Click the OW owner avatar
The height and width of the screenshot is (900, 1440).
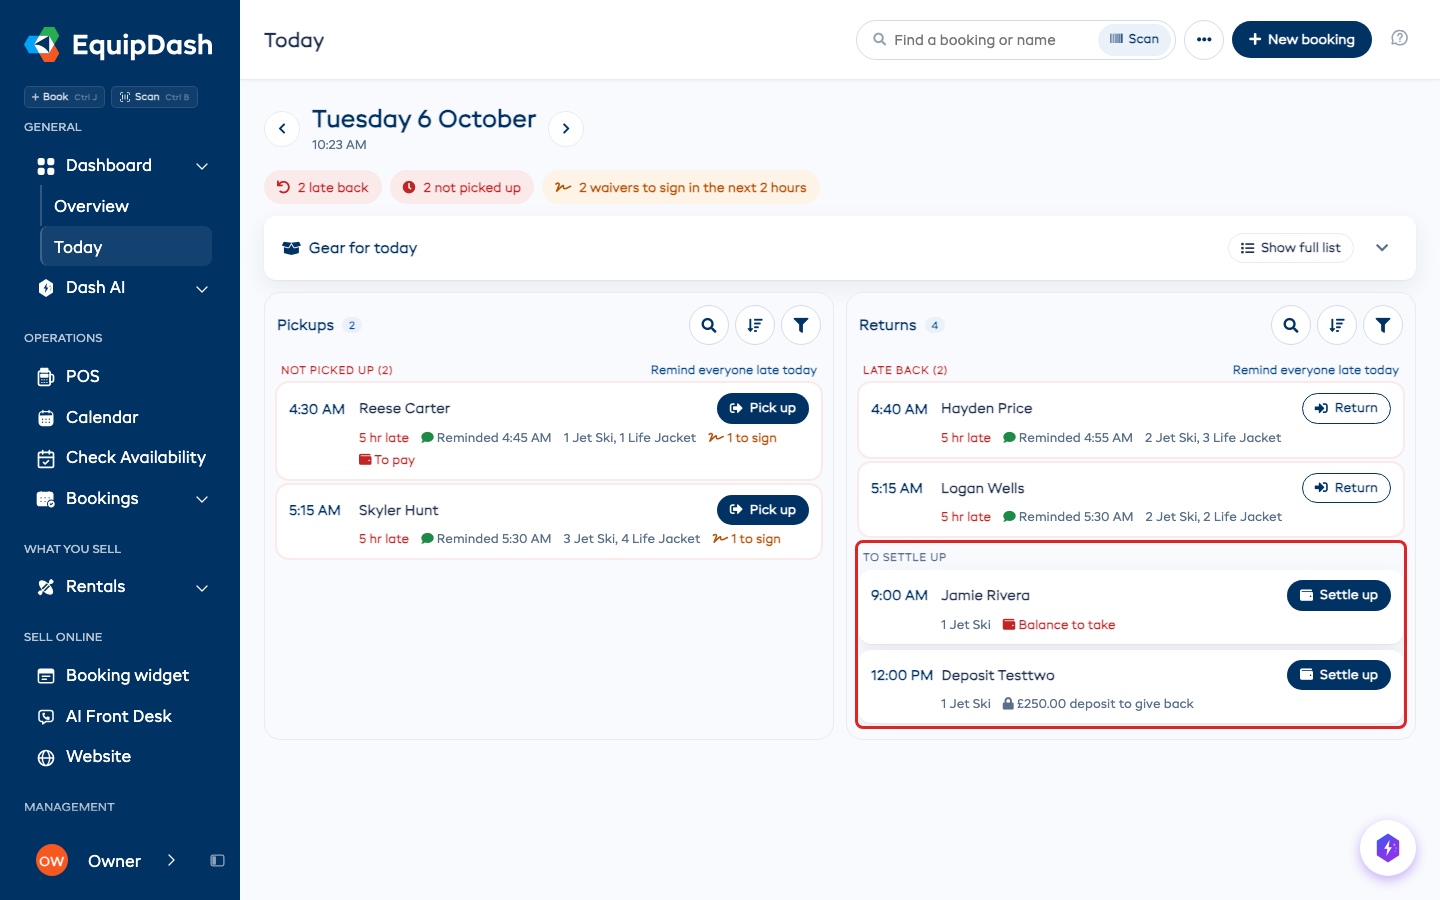click(x=52, y=860)
